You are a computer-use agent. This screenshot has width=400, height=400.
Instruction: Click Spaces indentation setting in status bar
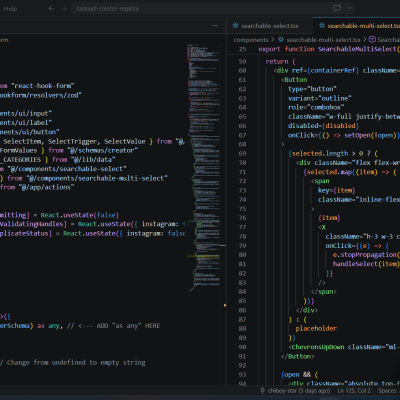click(389, 391)
